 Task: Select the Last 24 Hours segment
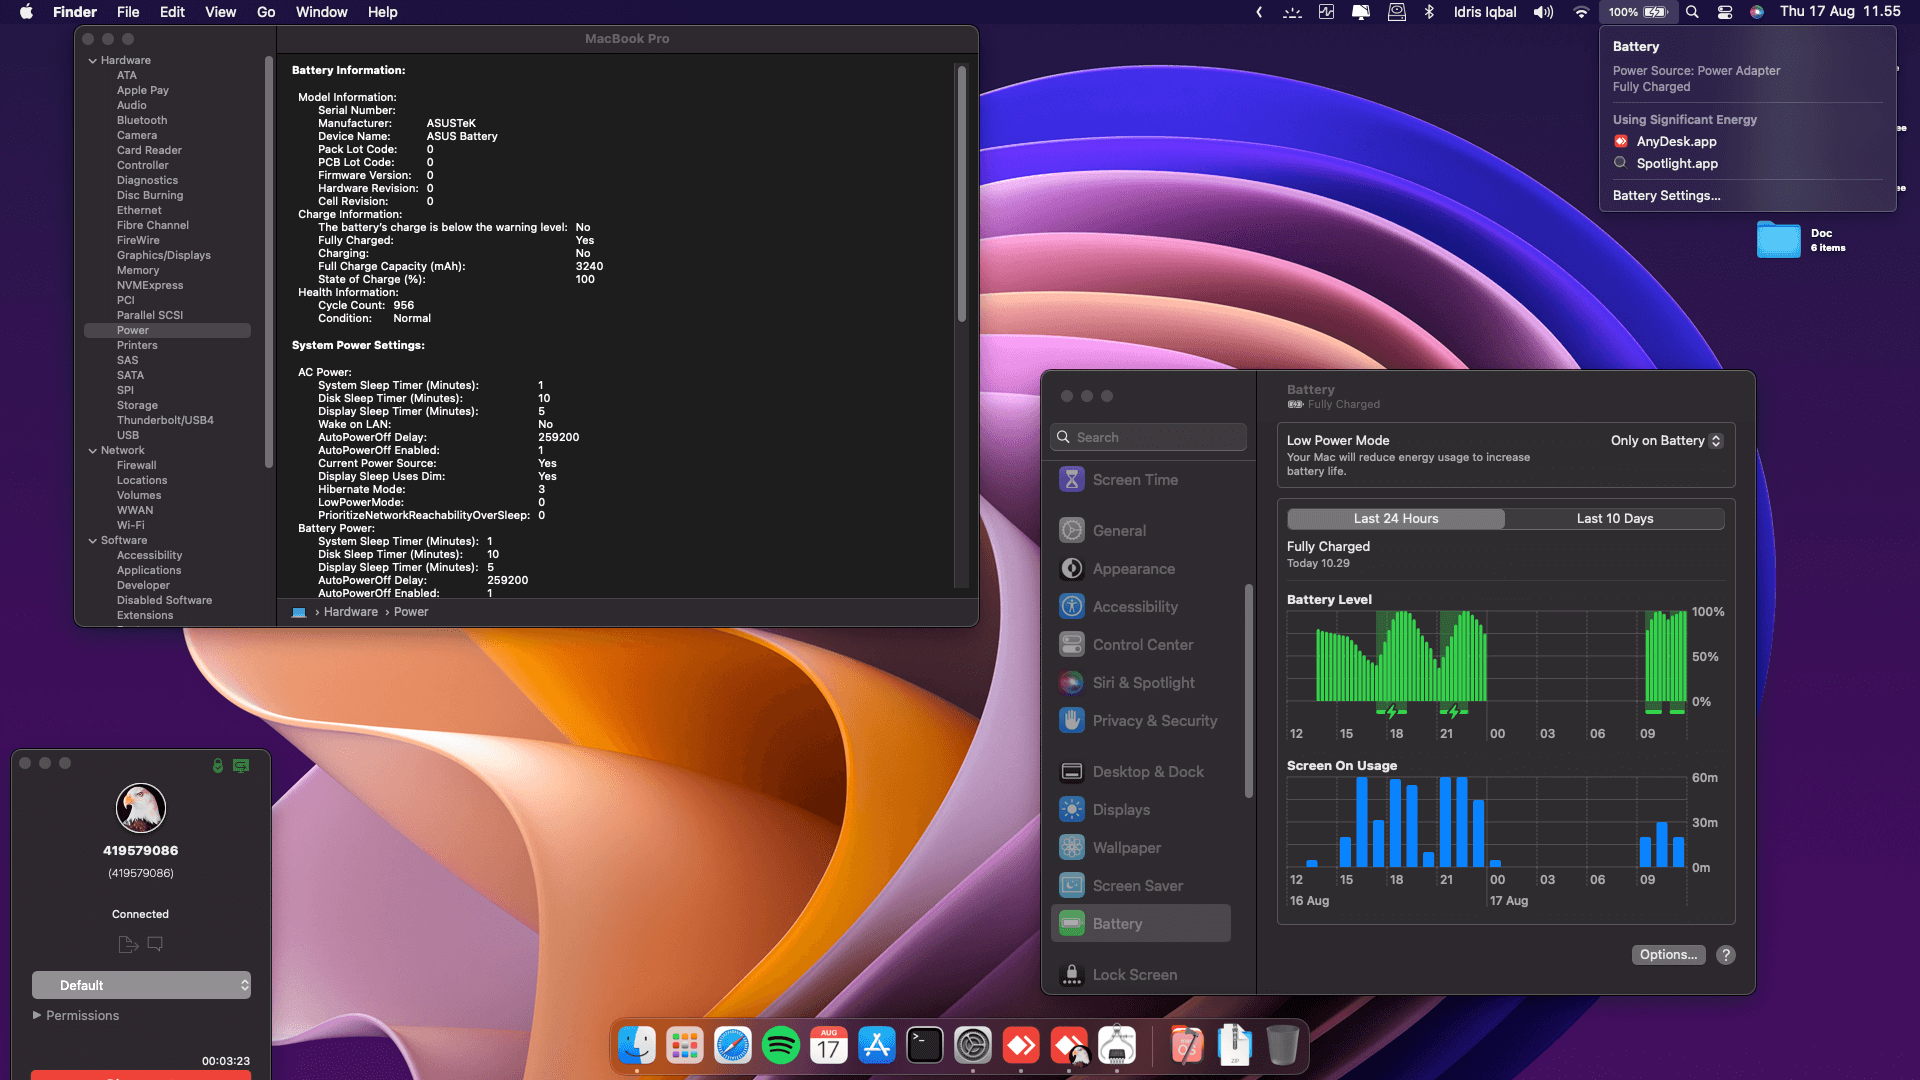click(x=1396, y=518)
